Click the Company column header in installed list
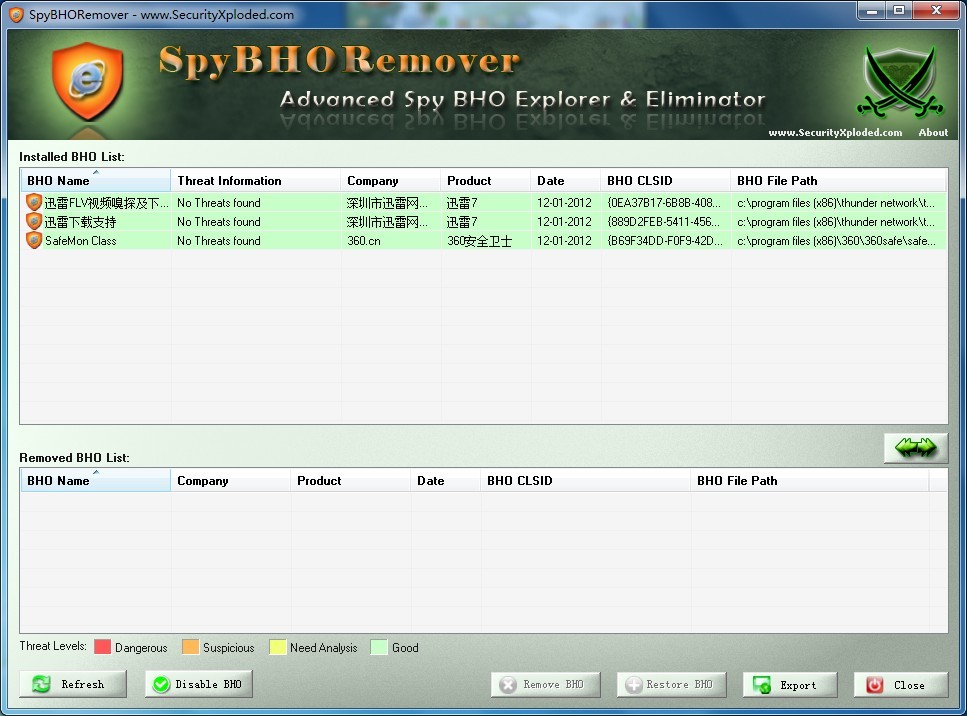This screenshot has height=716, width=967. 389,181
